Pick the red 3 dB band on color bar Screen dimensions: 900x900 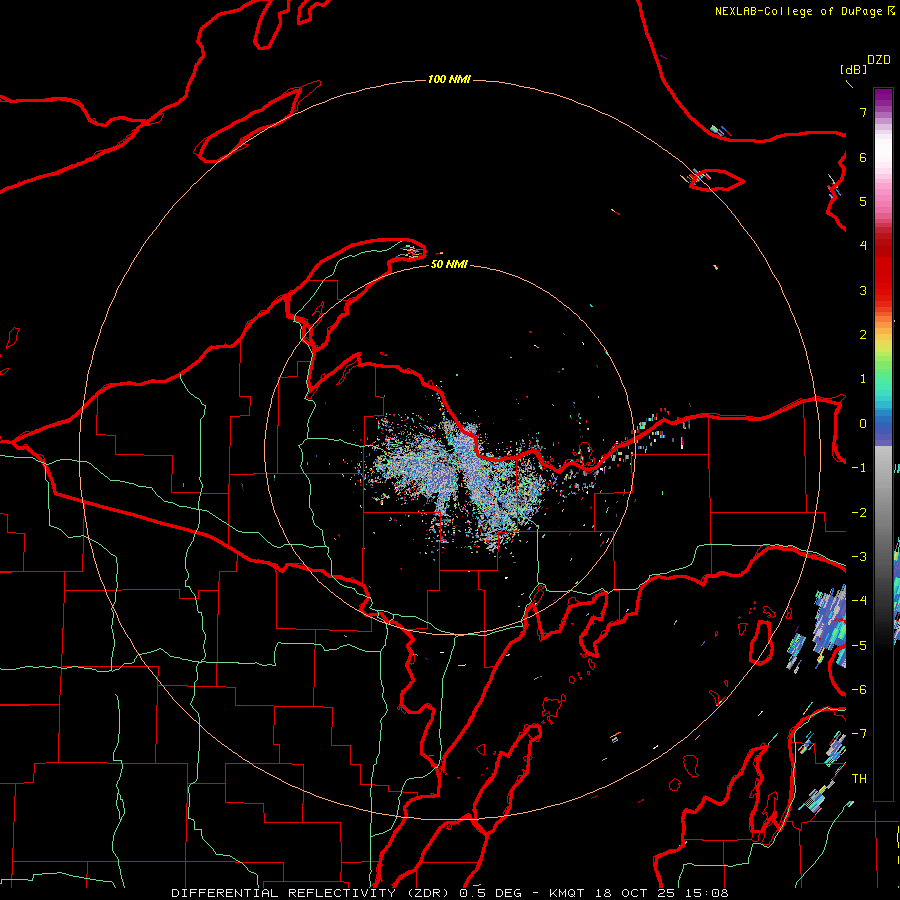pos(883,290)
